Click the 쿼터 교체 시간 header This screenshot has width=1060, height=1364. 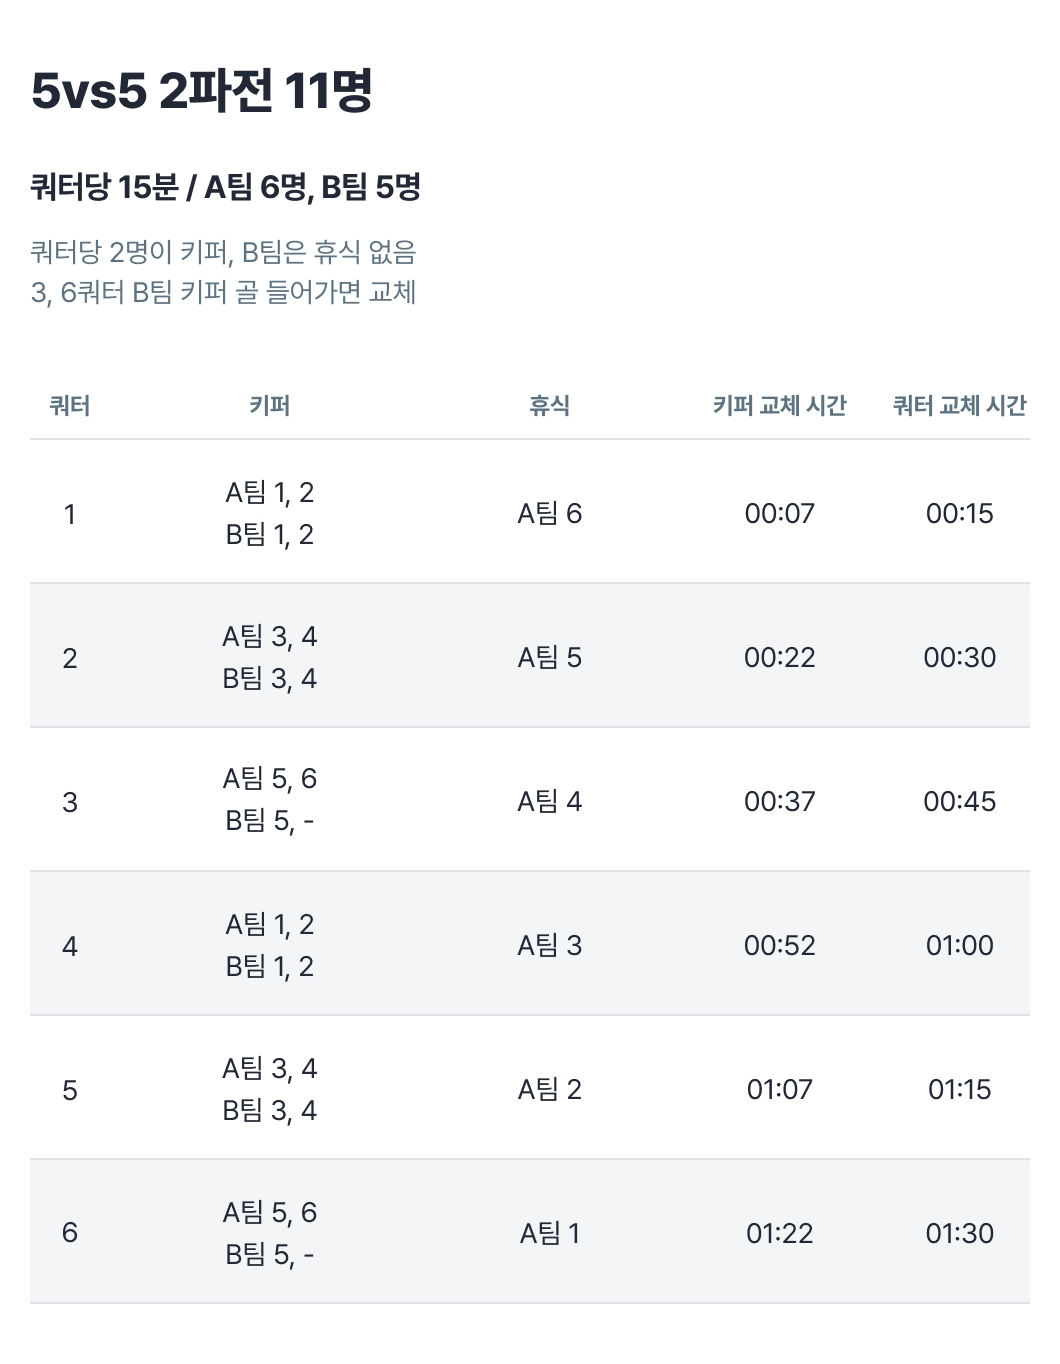click(959, 405)
